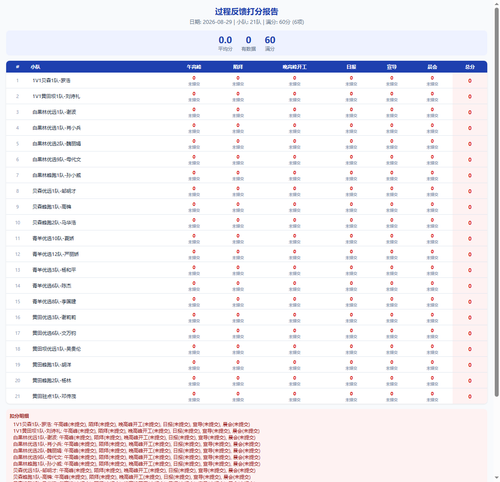Click row 8 午高峰 red score marker
This screenshot has height=482, width=500.
[x=194, y=188]
